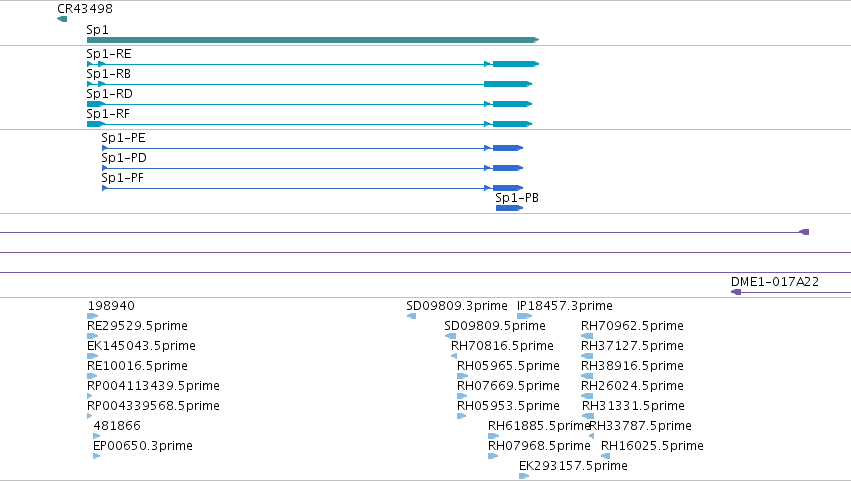This screenshot has width=851, height=481.
Task: Click the DME1-017A22 feature arrowhead
Action: pyautogui.click(x=736, y=292)
